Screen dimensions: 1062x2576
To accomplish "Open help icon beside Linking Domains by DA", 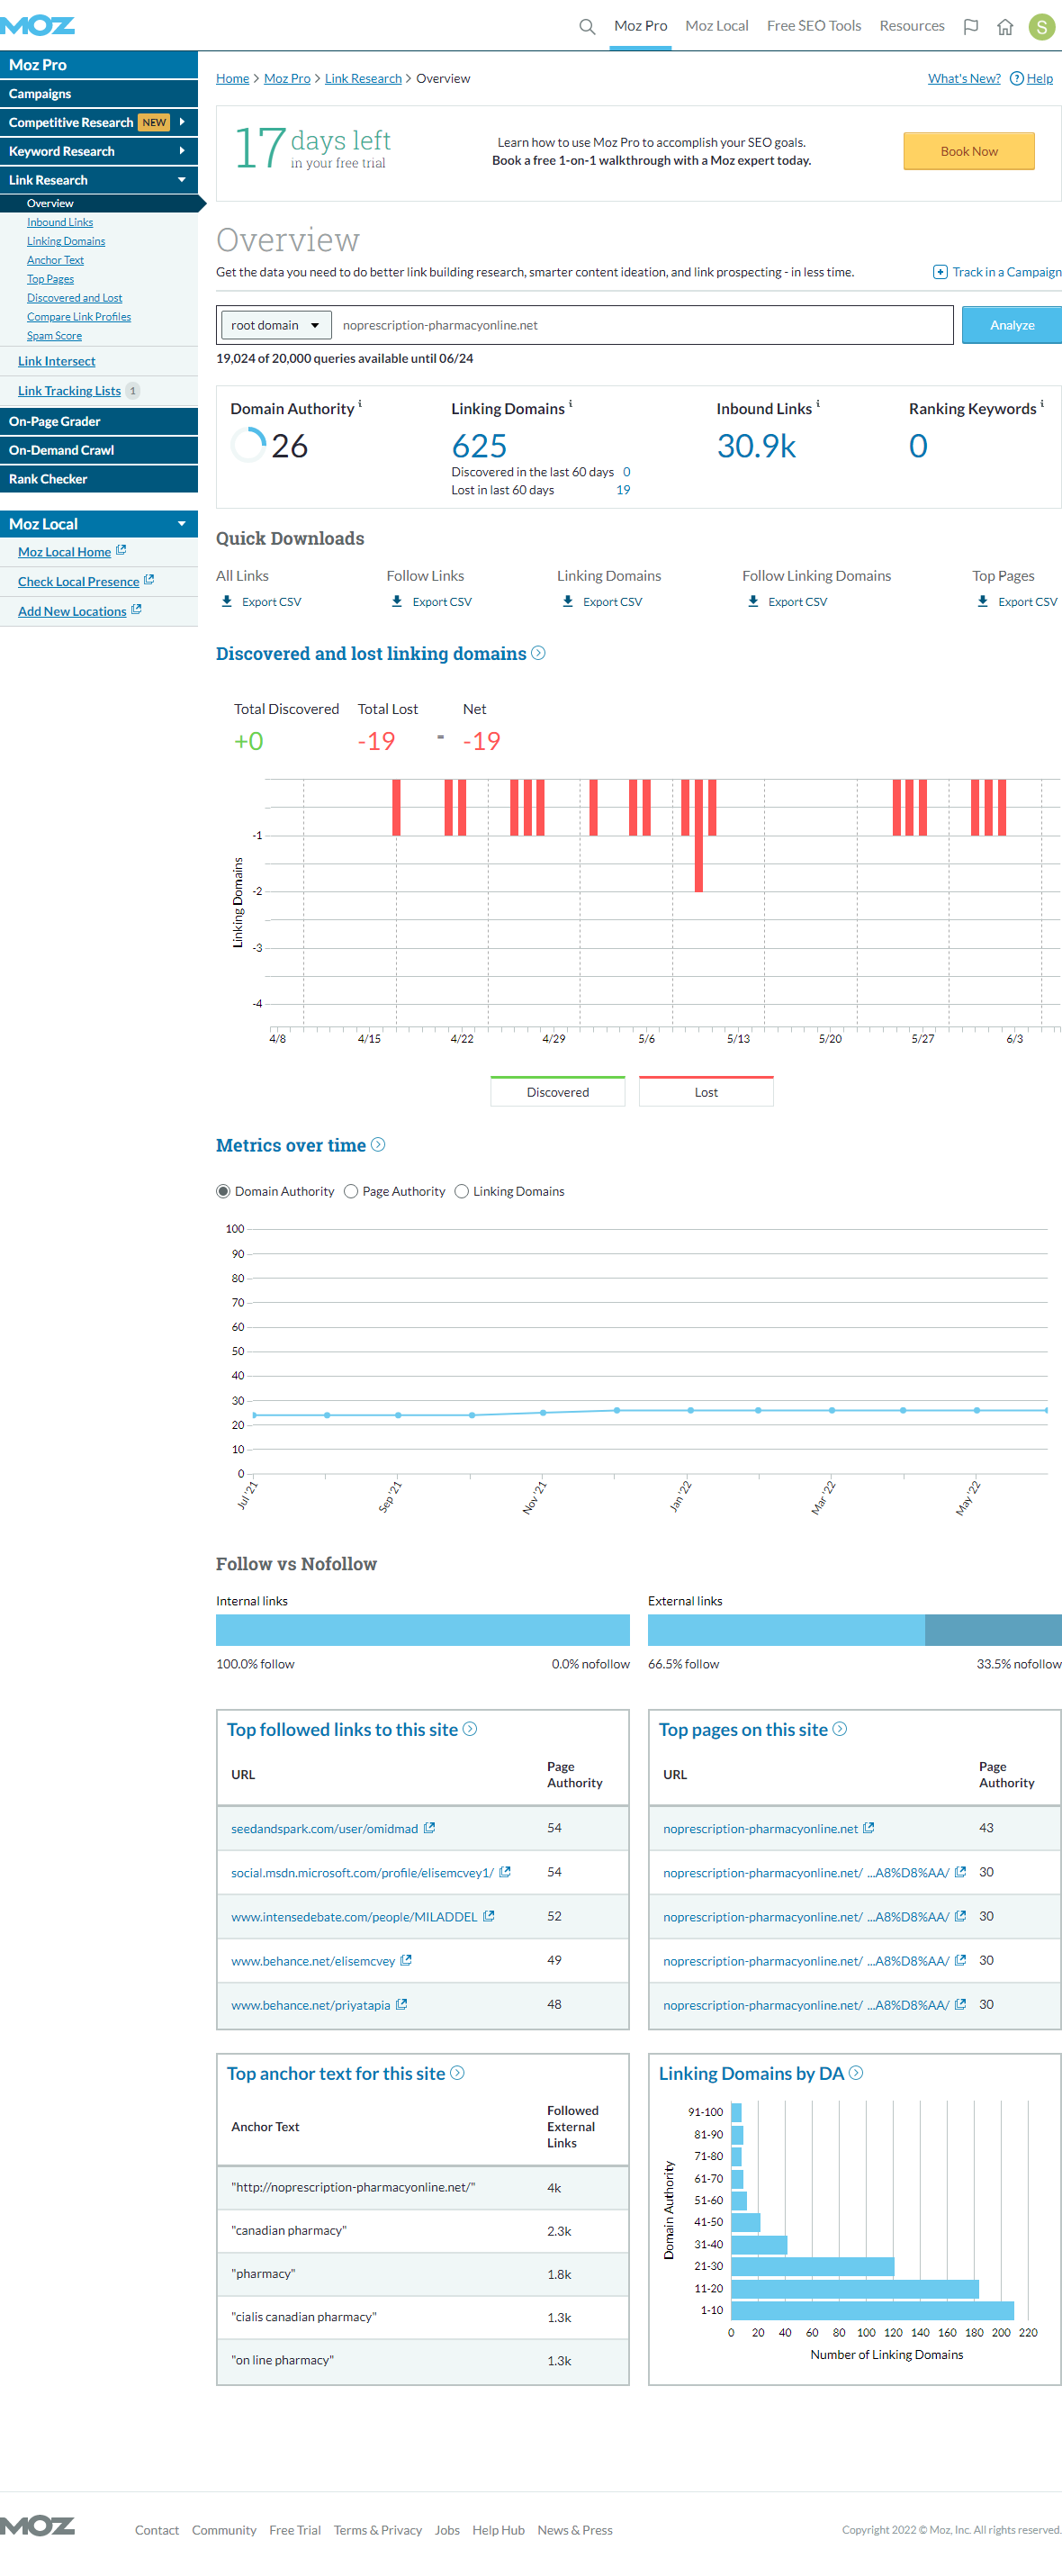I will pos(856,2073).
